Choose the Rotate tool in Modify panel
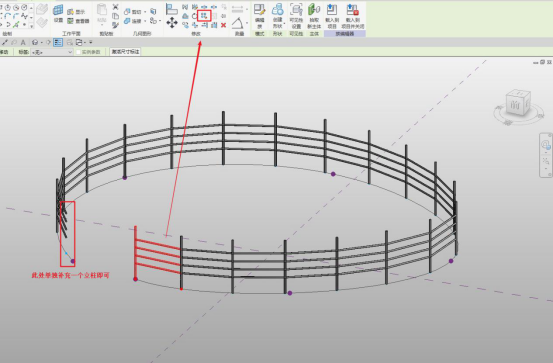553x363 pixels. pos(195,16)
